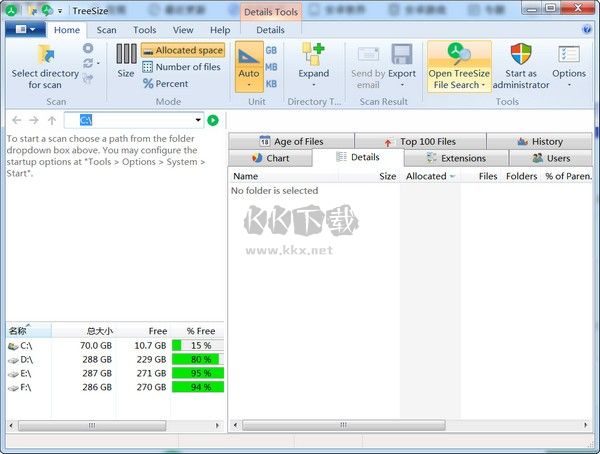Viewport: 600px width, 454px height.
Task: Click Select directory for scan icon
Action: click(46, 54)
